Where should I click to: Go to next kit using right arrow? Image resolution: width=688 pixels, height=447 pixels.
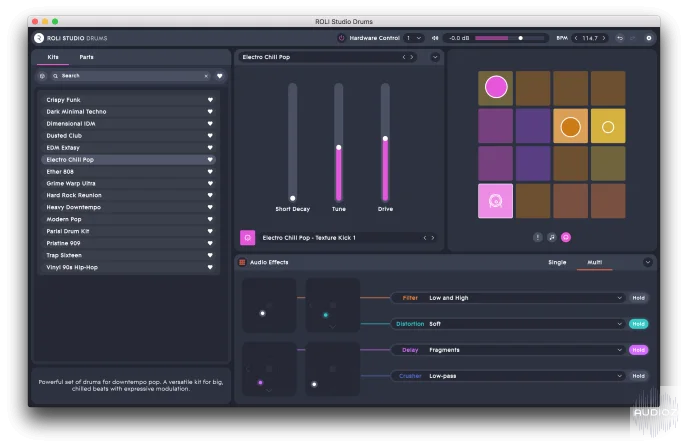(x=412, y=57)
